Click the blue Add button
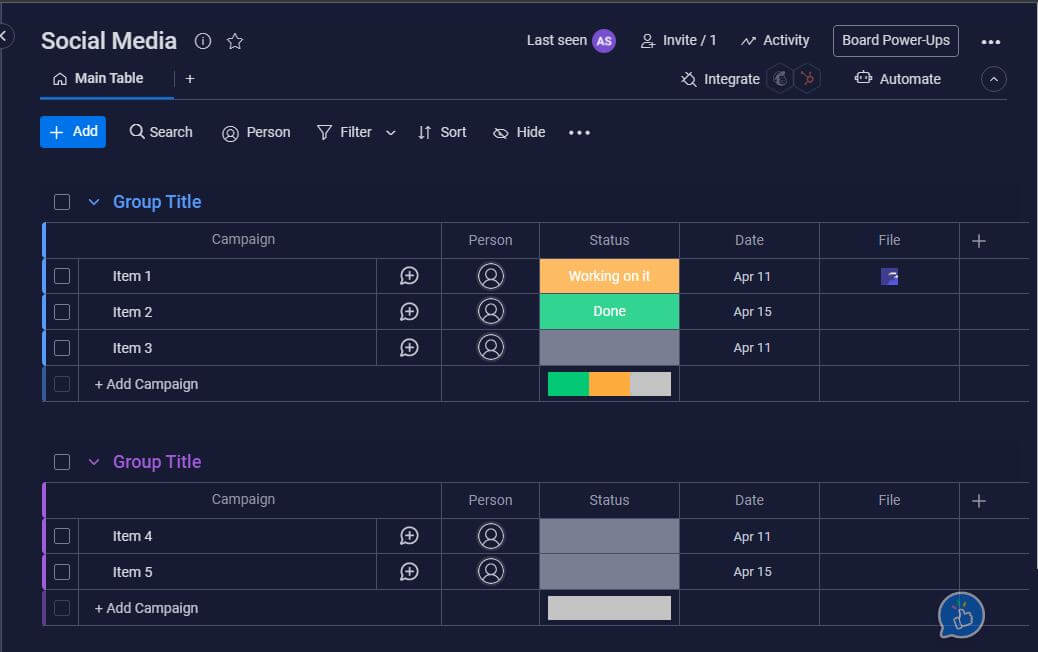The height and width of the screenshot is (652, 1038). coord(73,132)
